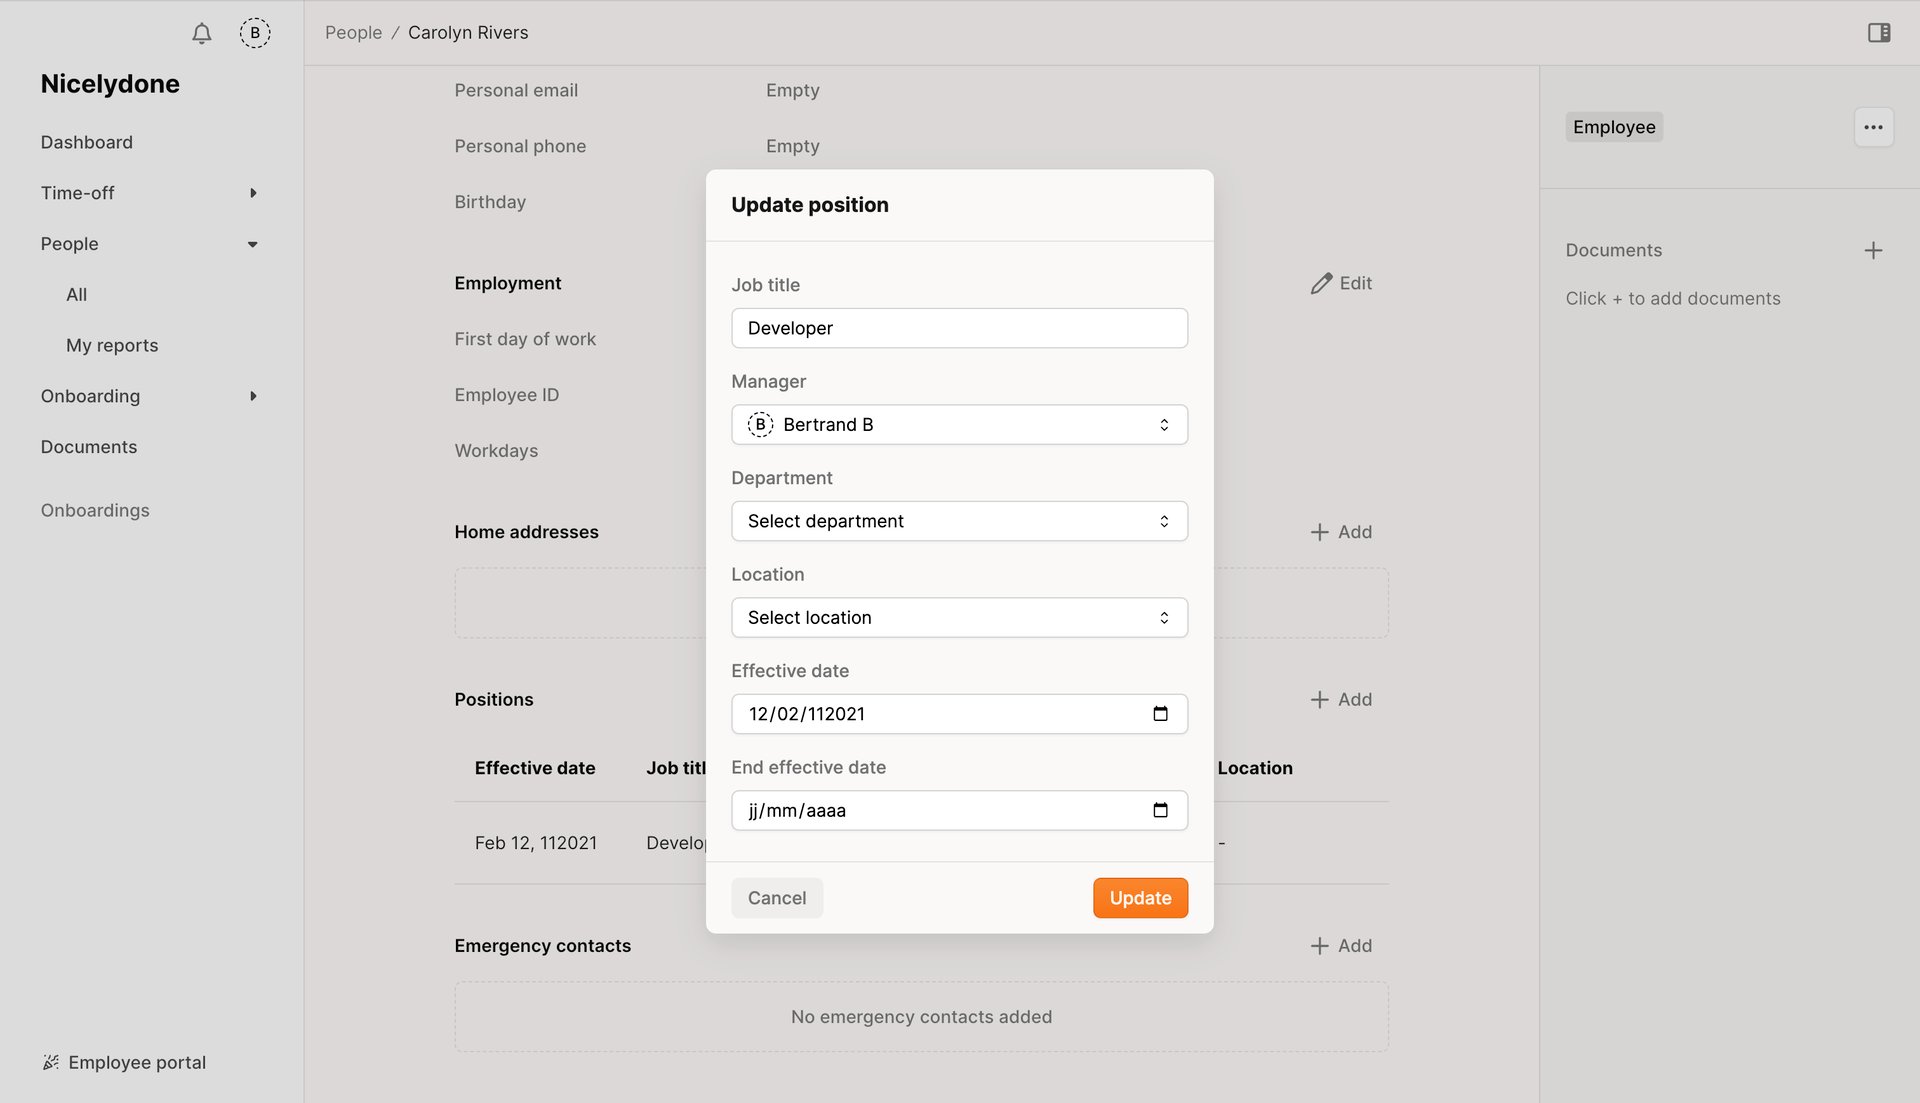Open the notifications bell
The image size is (1920, 1103).
(x=200, y=33)
